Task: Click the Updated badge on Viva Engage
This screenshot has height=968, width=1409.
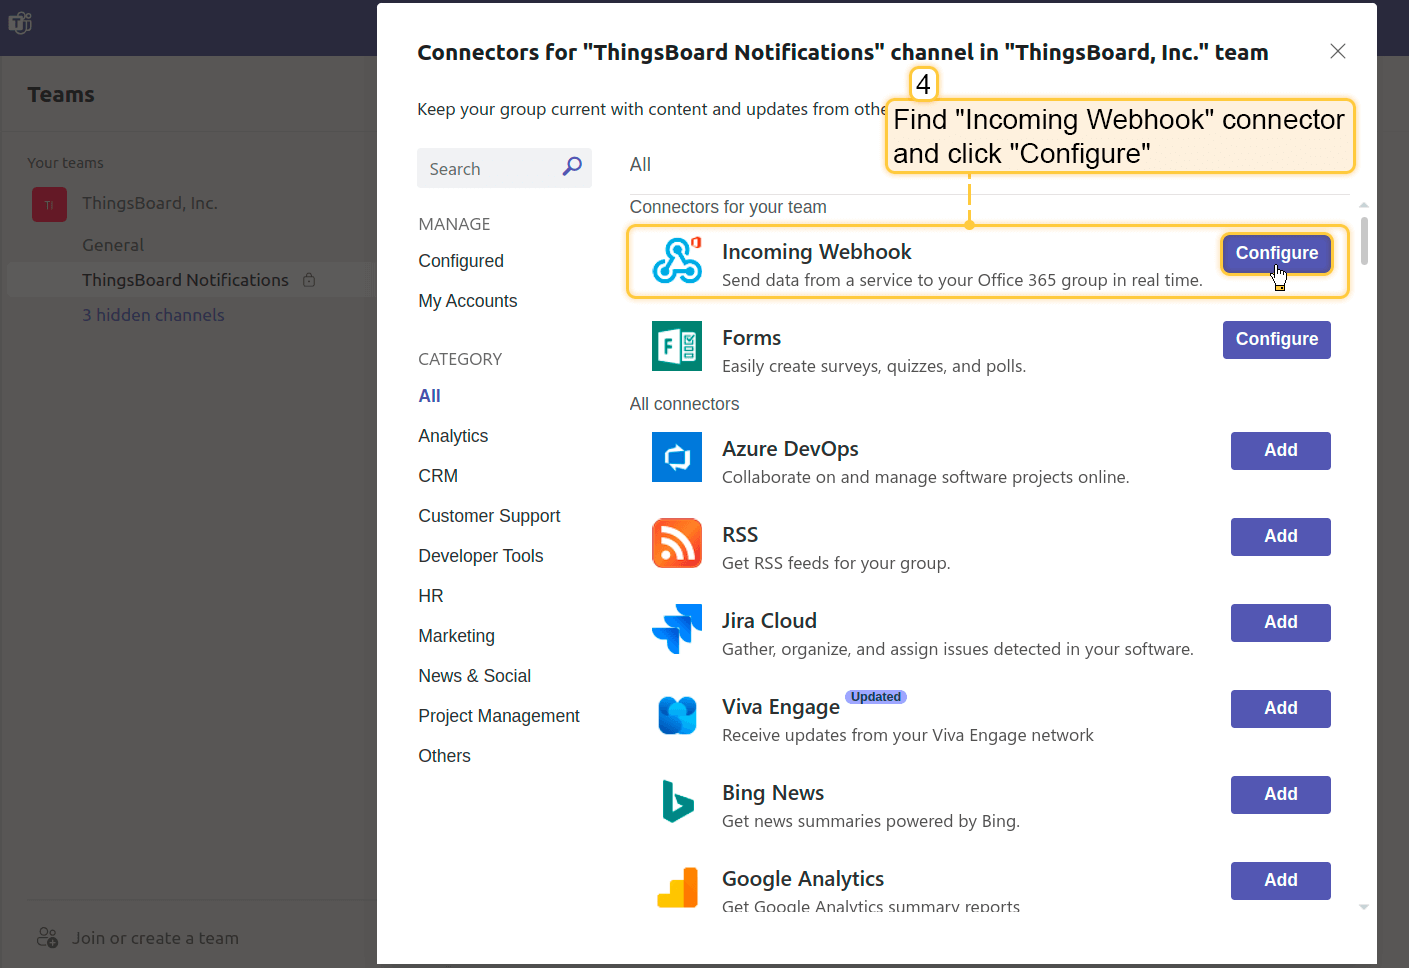Action: tap(876, 697)
